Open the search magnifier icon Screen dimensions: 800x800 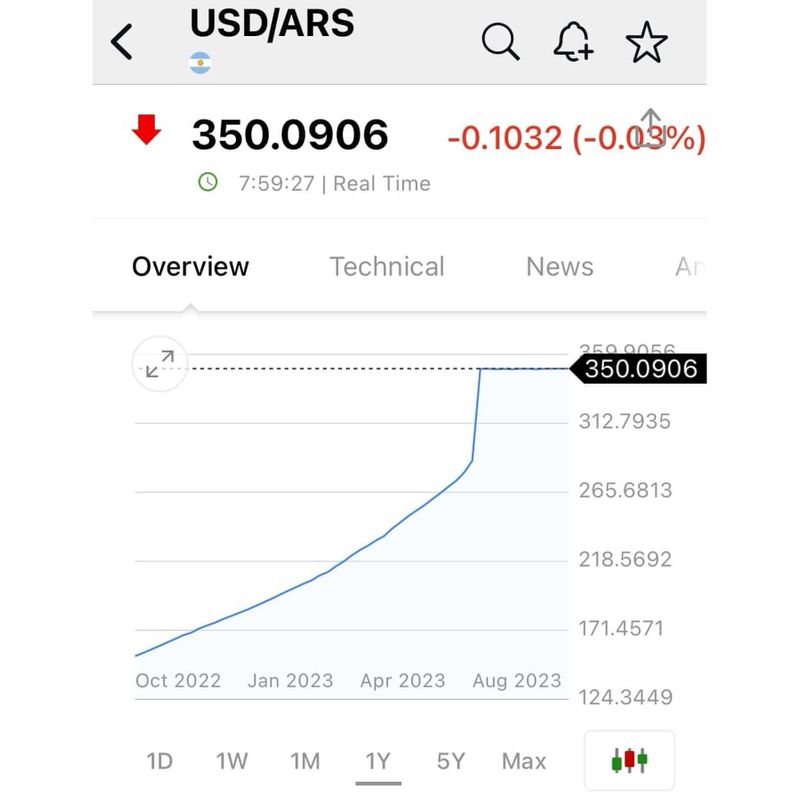(500, 42)
